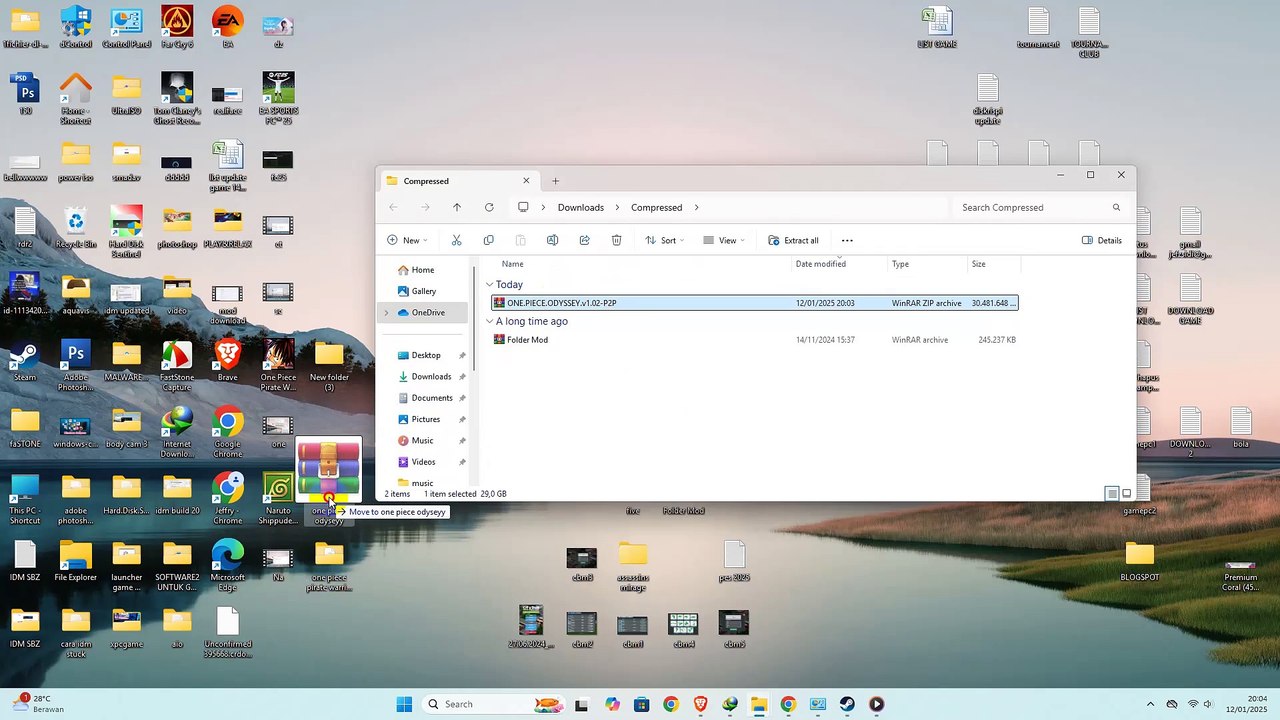Click the Cut icon in Explorer toolbar
The width and height of the screenshot is (1280, 720).
[456, 240]
